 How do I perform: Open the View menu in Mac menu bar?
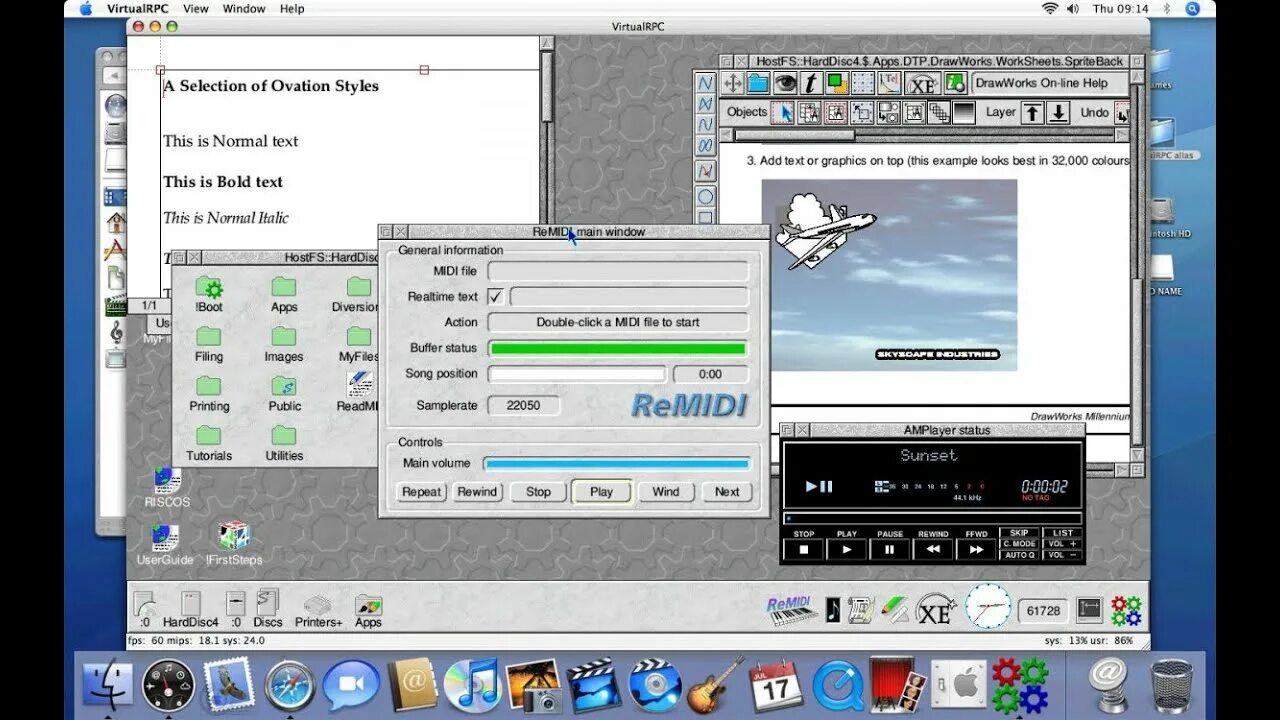196,8
